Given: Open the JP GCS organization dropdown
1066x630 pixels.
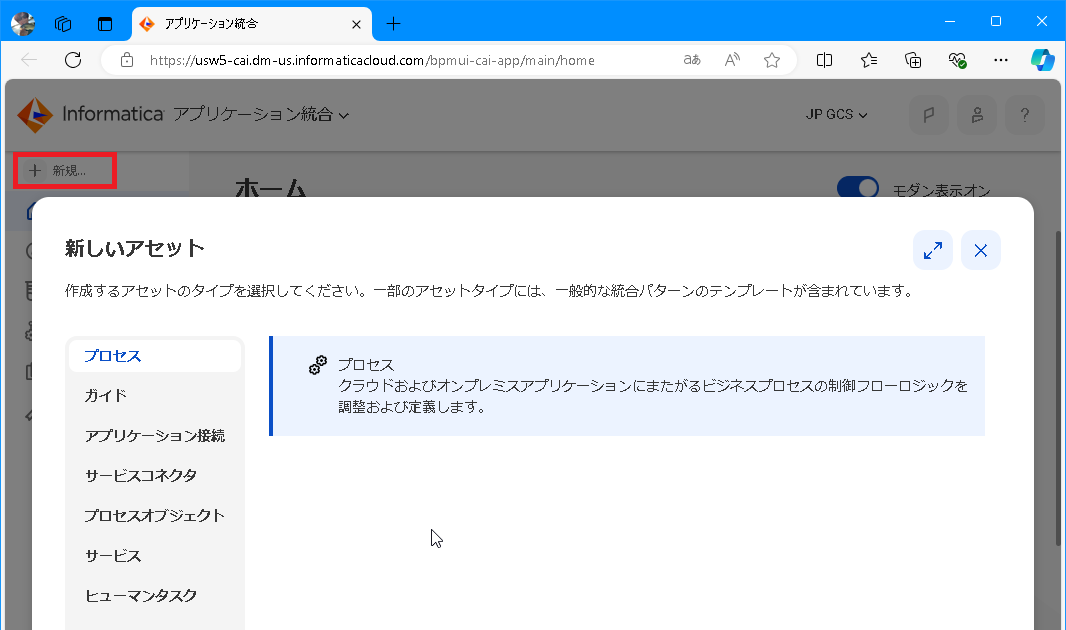Looking at the screenshot, I should coord(836,115).
